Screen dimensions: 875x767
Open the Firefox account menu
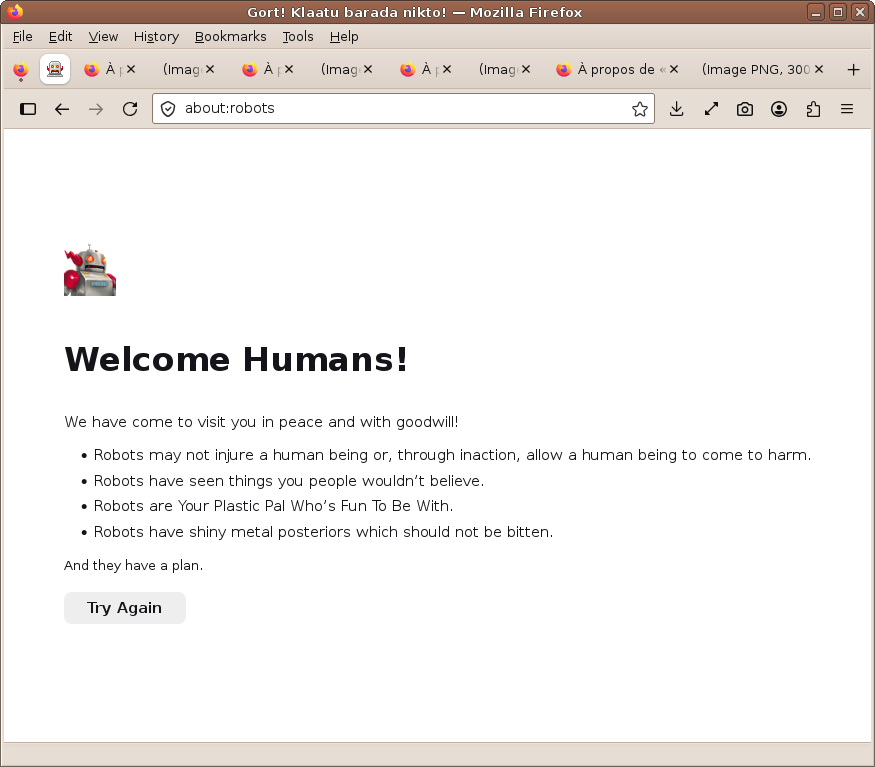coord(779,109)
